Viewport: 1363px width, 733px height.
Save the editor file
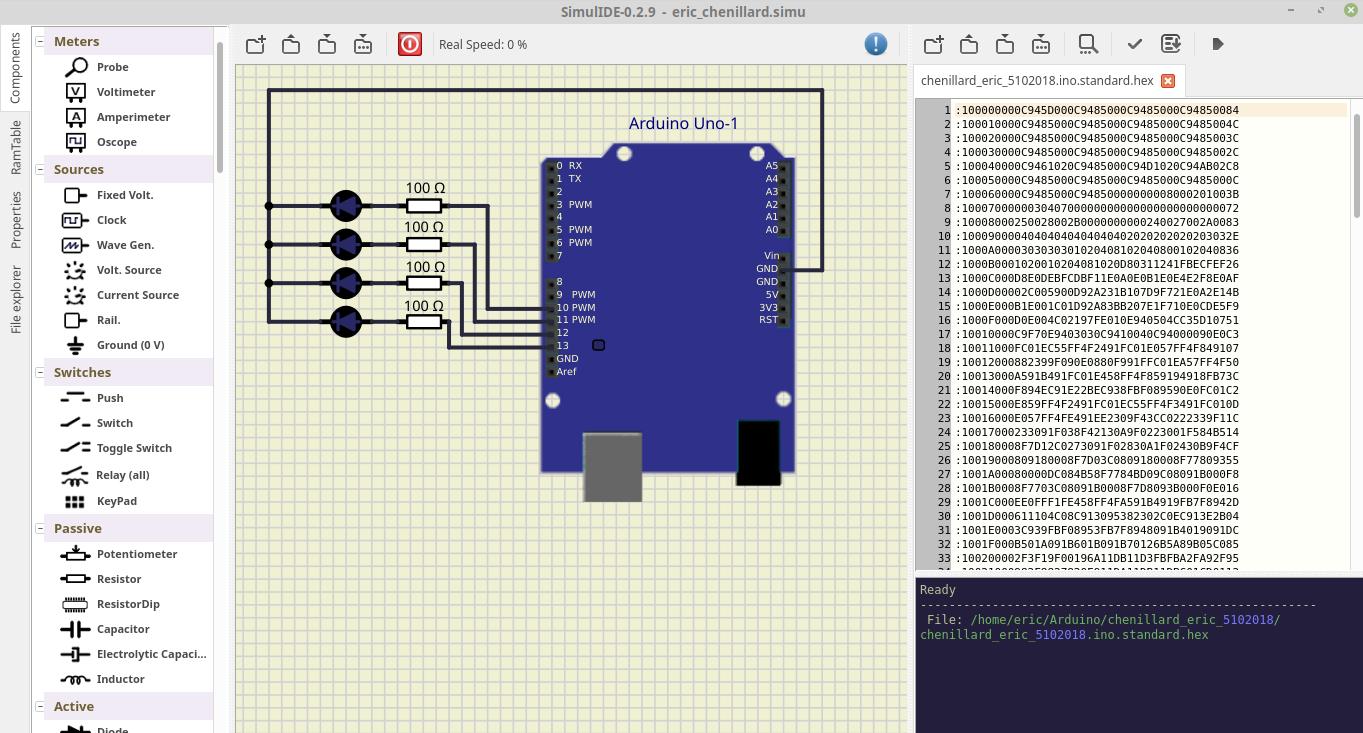pos(1005,44)
